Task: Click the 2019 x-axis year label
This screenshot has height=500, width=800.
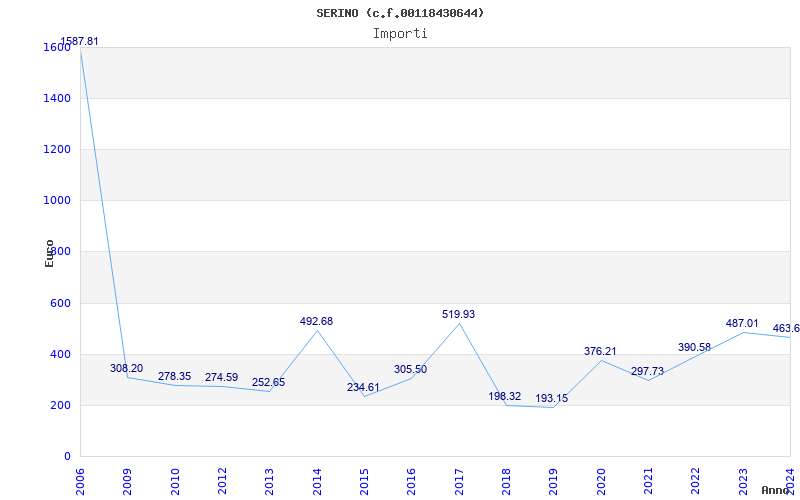Action: 553,480
